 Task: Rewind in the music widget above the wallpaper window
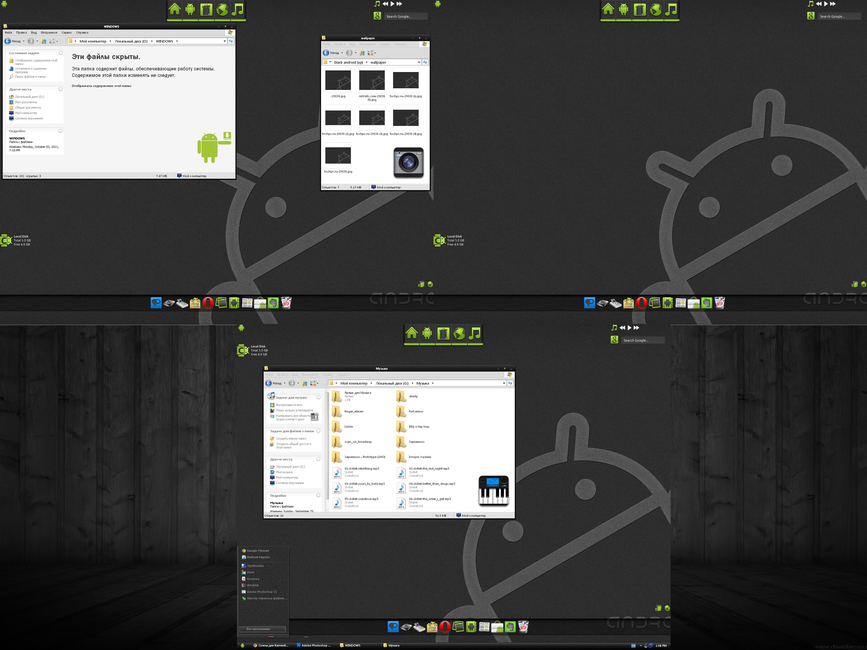coord(385,4)
